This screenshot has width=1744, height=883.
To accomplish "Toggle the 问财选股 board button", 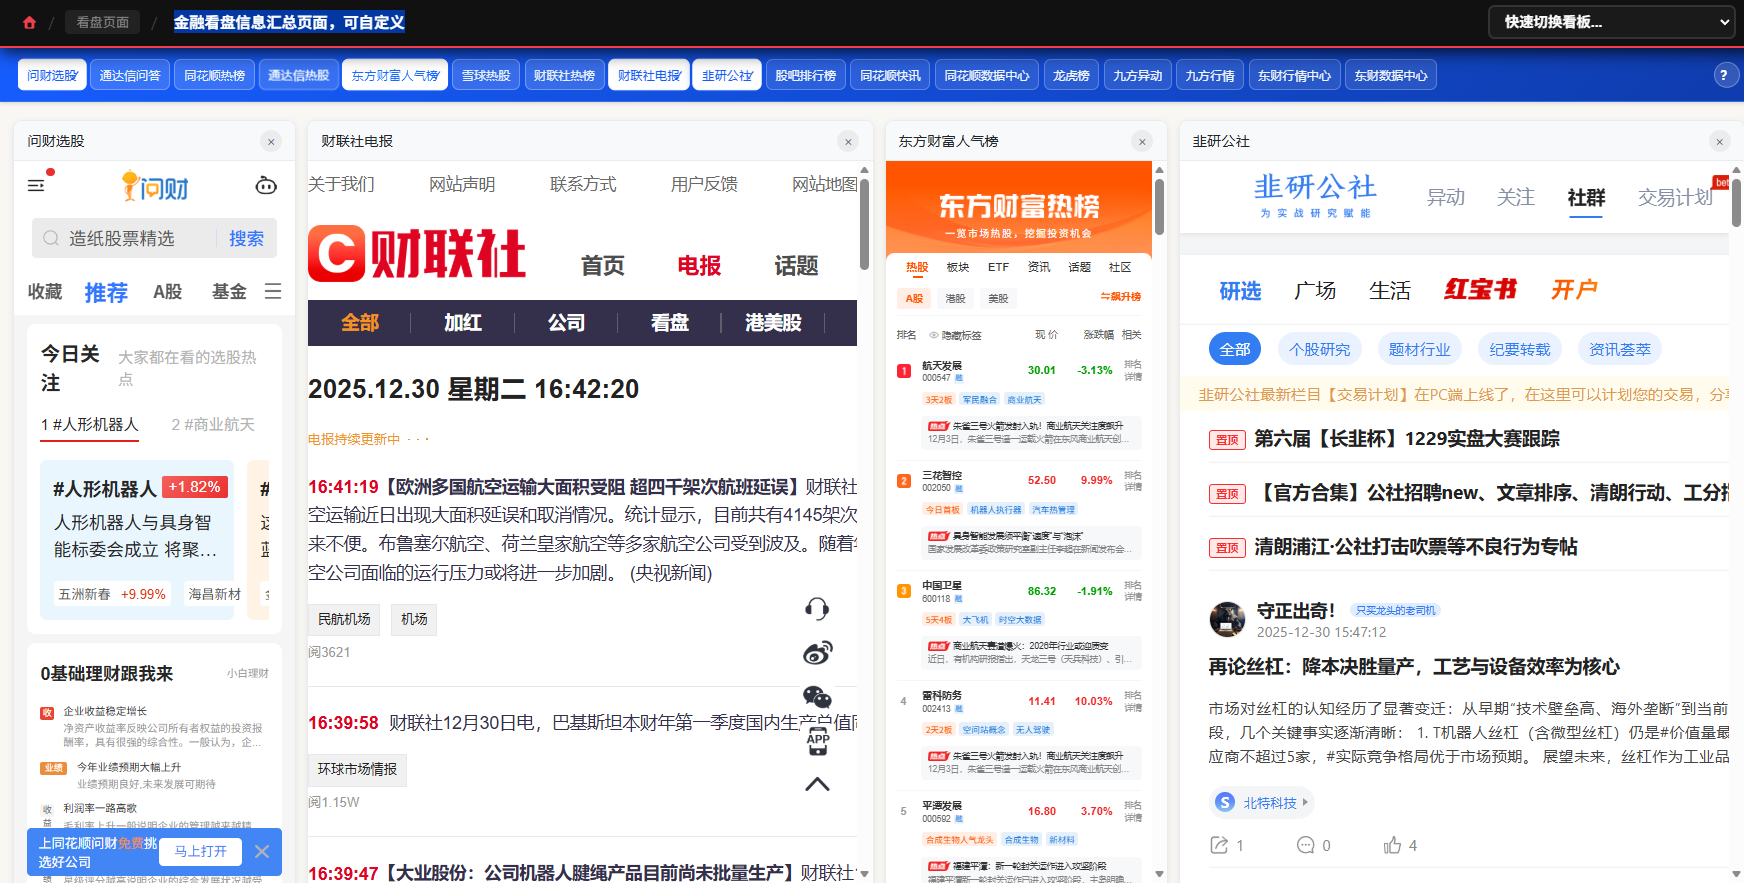I will (x=52, y=75).
